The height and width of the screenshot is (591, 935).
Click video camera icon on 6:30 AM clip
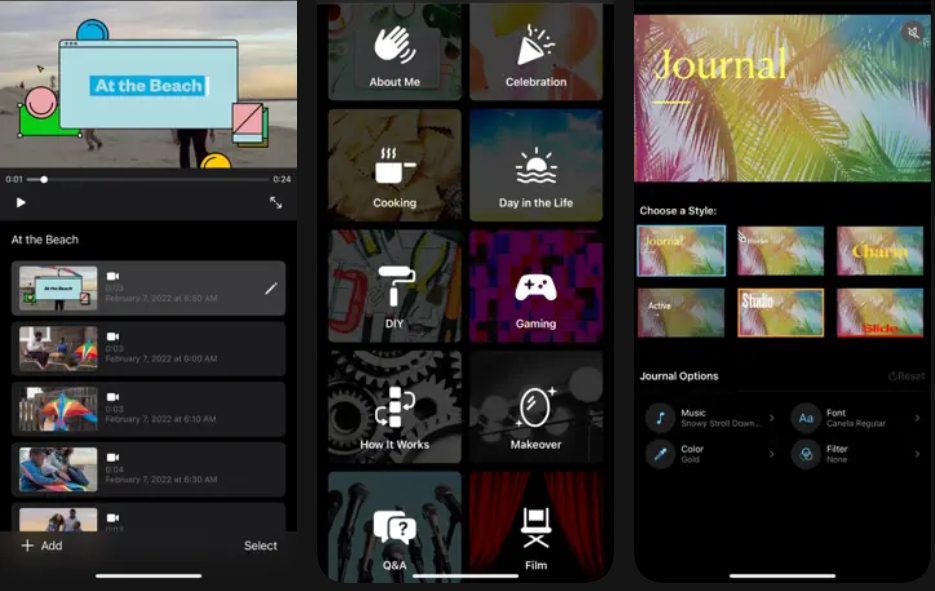113,457
